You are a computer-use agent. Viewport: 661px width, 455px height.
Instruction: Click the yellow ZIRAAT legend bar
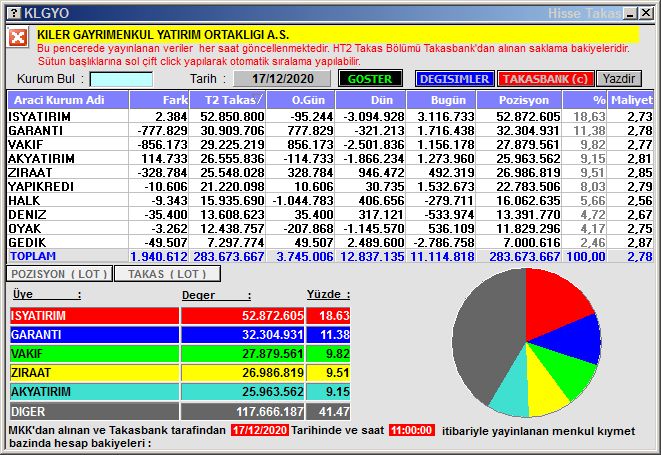pyautogui.click(x=94, y=373)
